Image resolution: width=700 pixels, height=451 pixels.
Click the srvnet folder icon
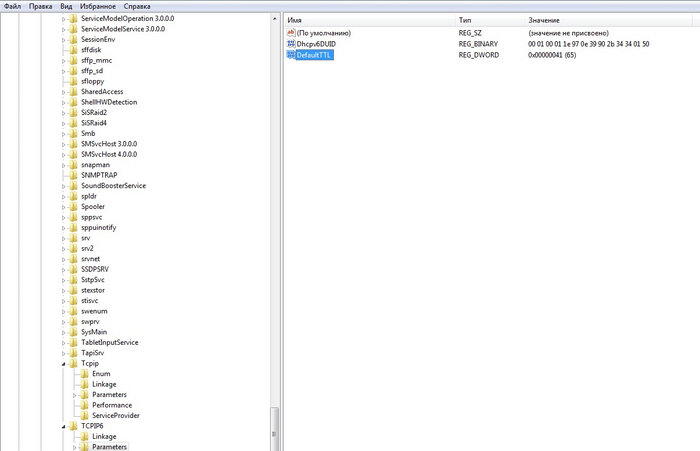74,259
